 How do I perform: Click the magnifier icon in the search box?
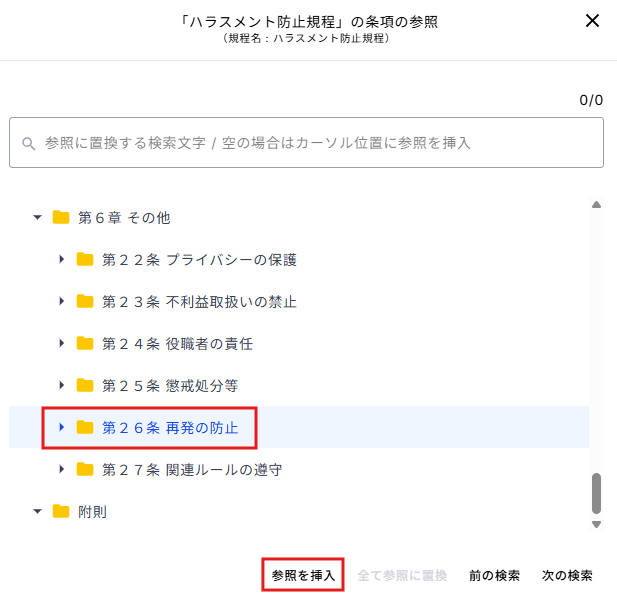(x=28, y=143)
